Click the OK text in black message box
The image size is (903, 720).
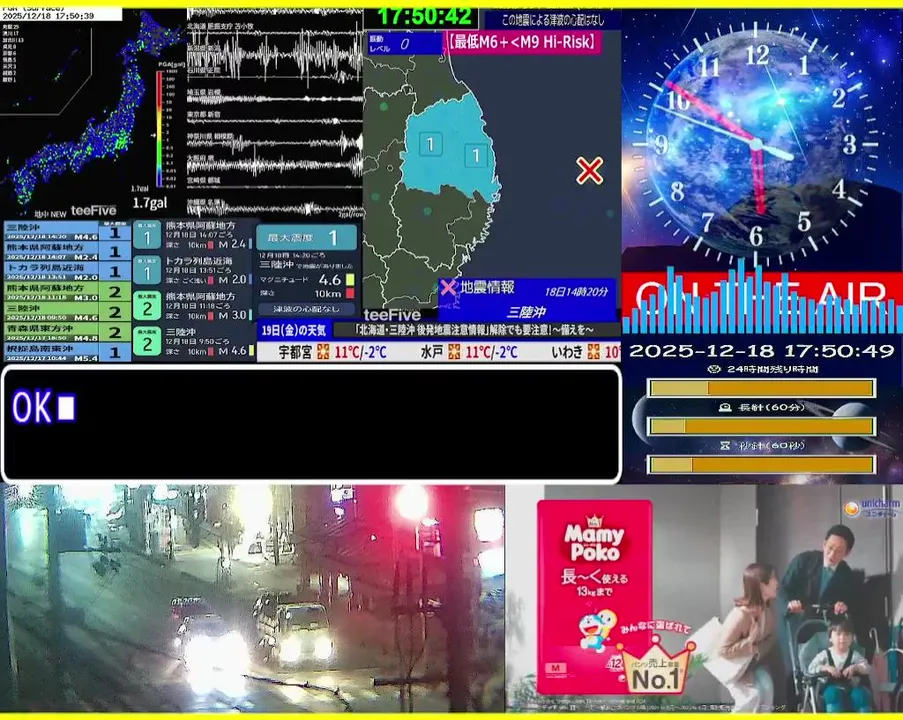tap(32, 407)
